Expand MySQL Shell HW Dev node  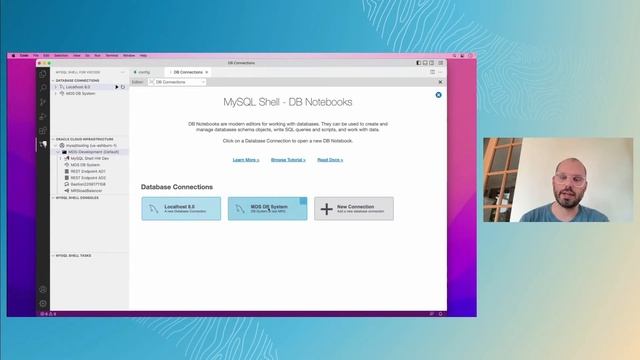click(61, 158)
